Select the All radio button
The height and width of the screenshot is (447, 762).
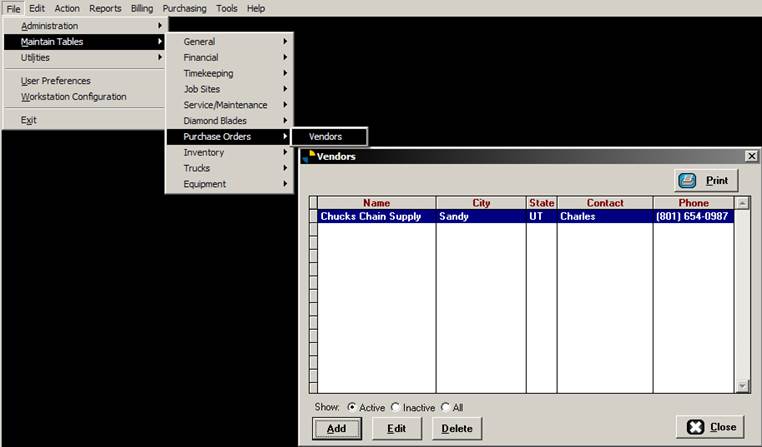click(x=445, y=407)
